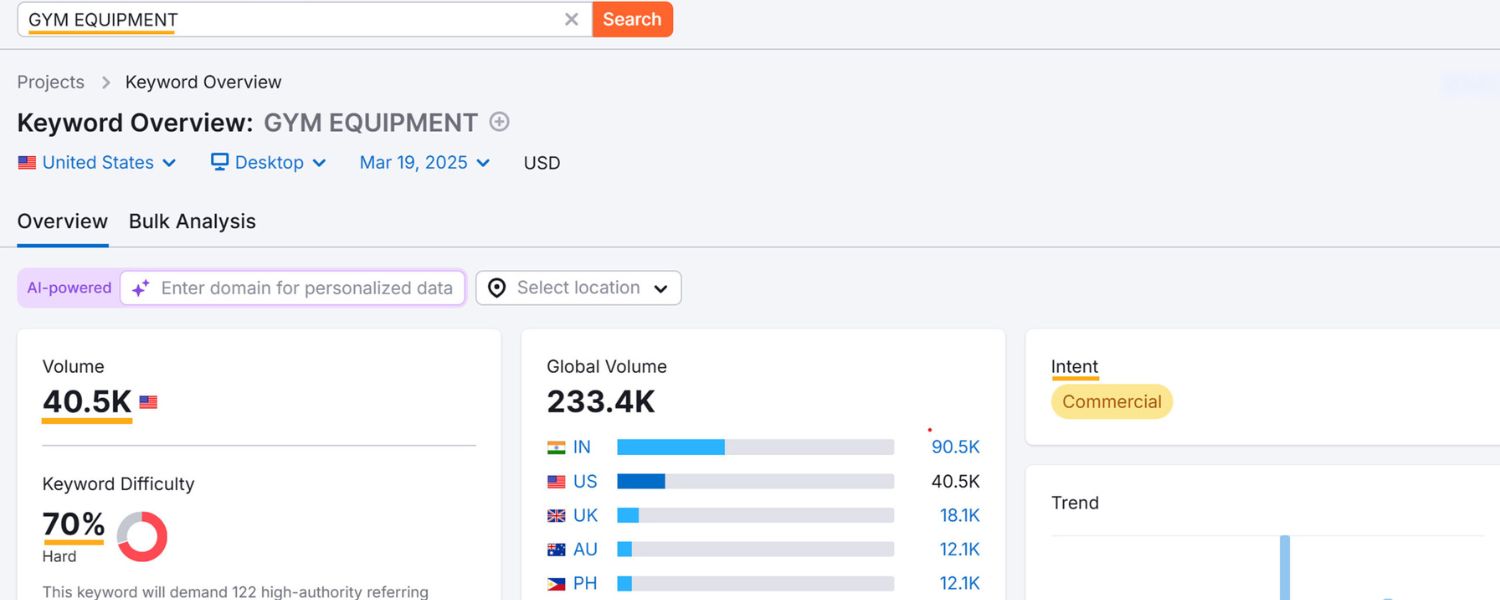Click the location pin icon in Select location
1500x600 pixels.
[497, 288]
